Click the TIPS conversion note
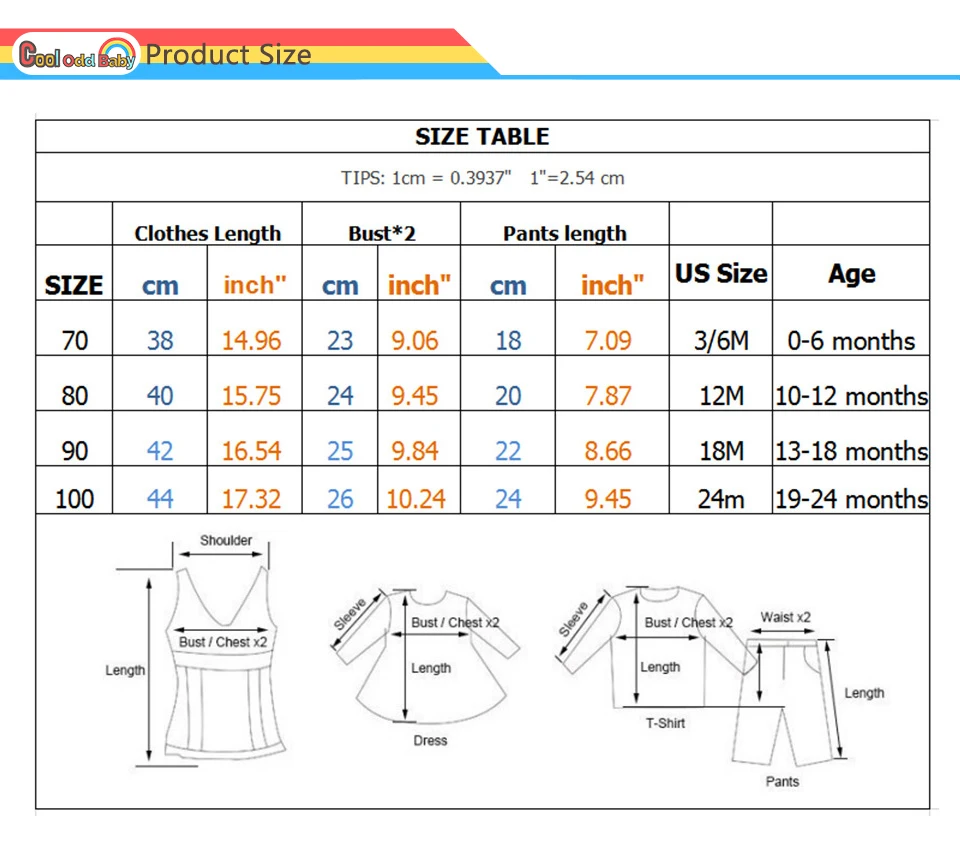Image resolution: width=960 pixels, height=852 pixels. coord(482,178)
